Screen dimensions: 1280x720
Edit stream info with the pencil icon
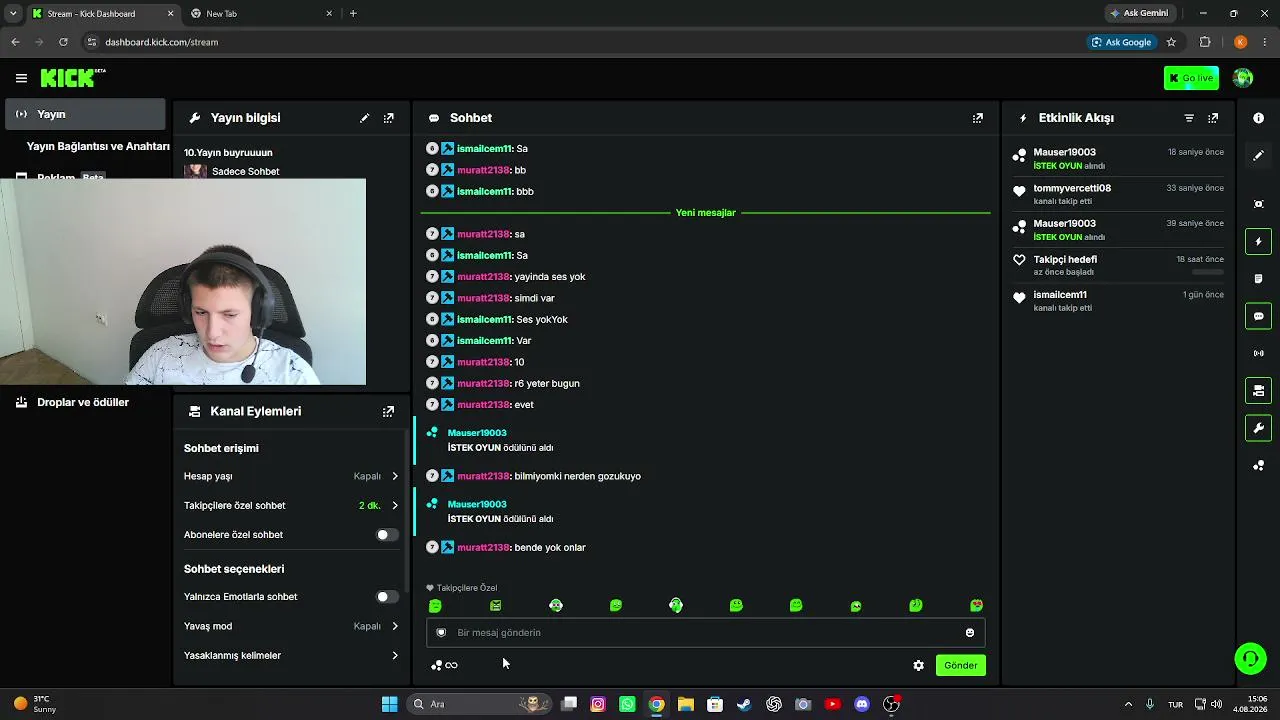pyautogui.click(x=365, y=118)
